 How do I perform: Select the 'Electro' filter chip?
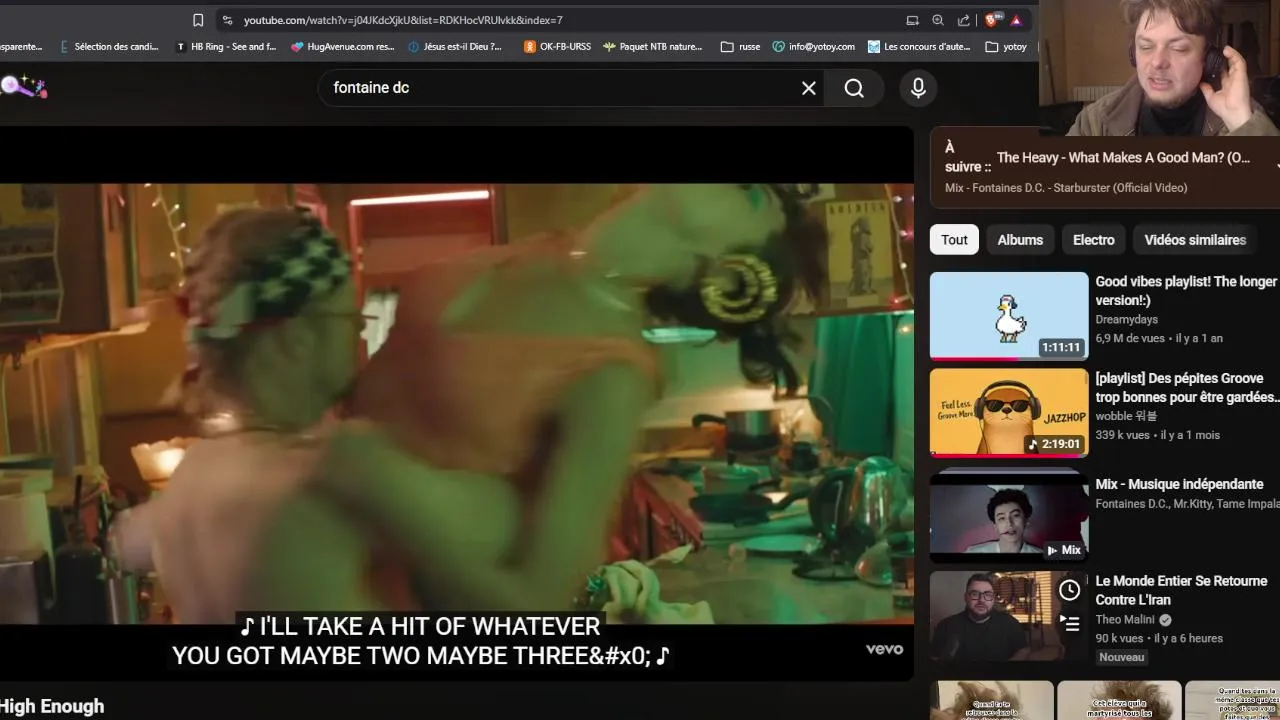tap(1094, 240)
